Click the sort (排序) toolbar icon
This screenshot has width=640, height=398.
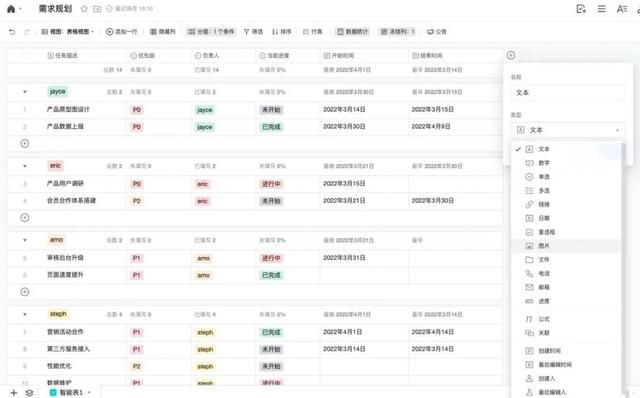[282, 31]
